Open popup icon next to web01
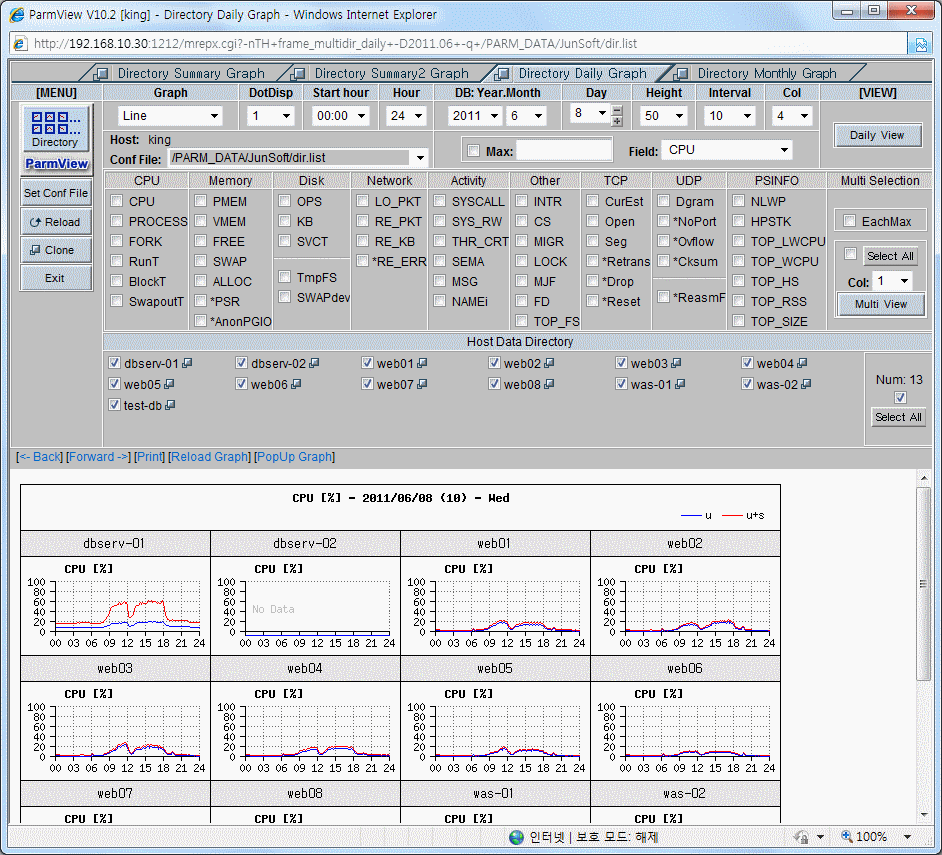This screenshot has width=942, height=855. pos(422,363)
